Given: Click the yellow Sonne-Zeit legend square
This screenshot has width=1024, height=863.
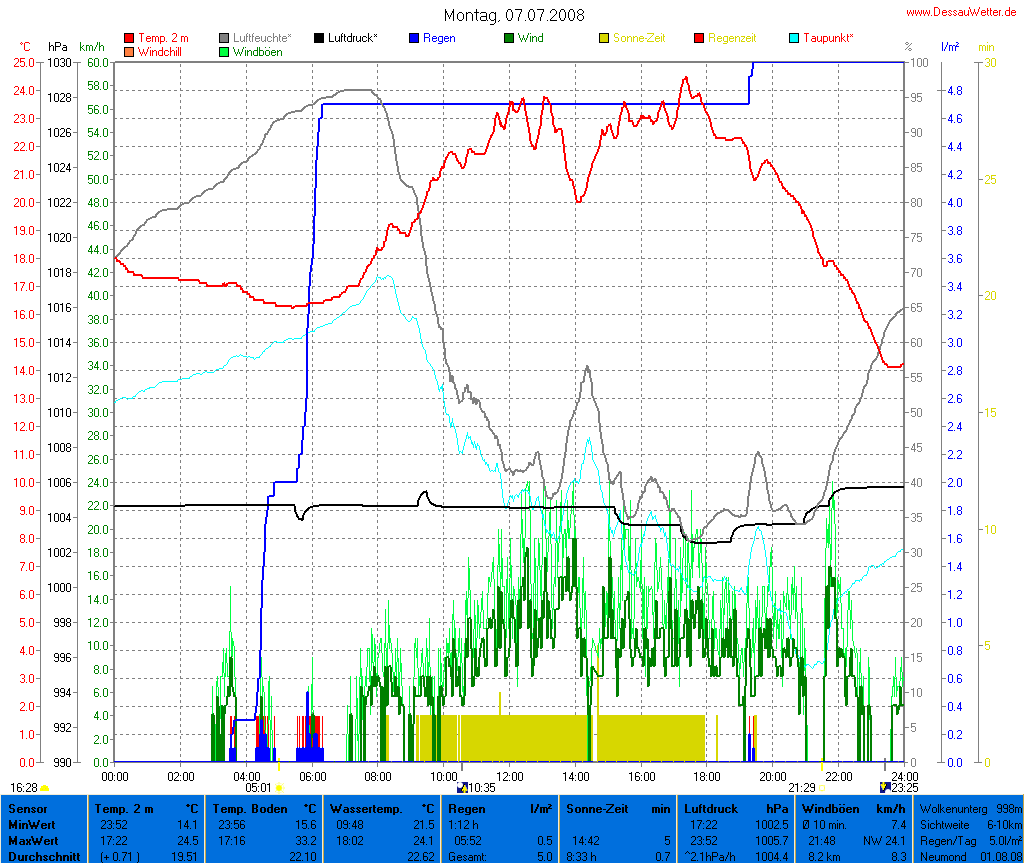Looking at the screenshot, I should [604, 38].
